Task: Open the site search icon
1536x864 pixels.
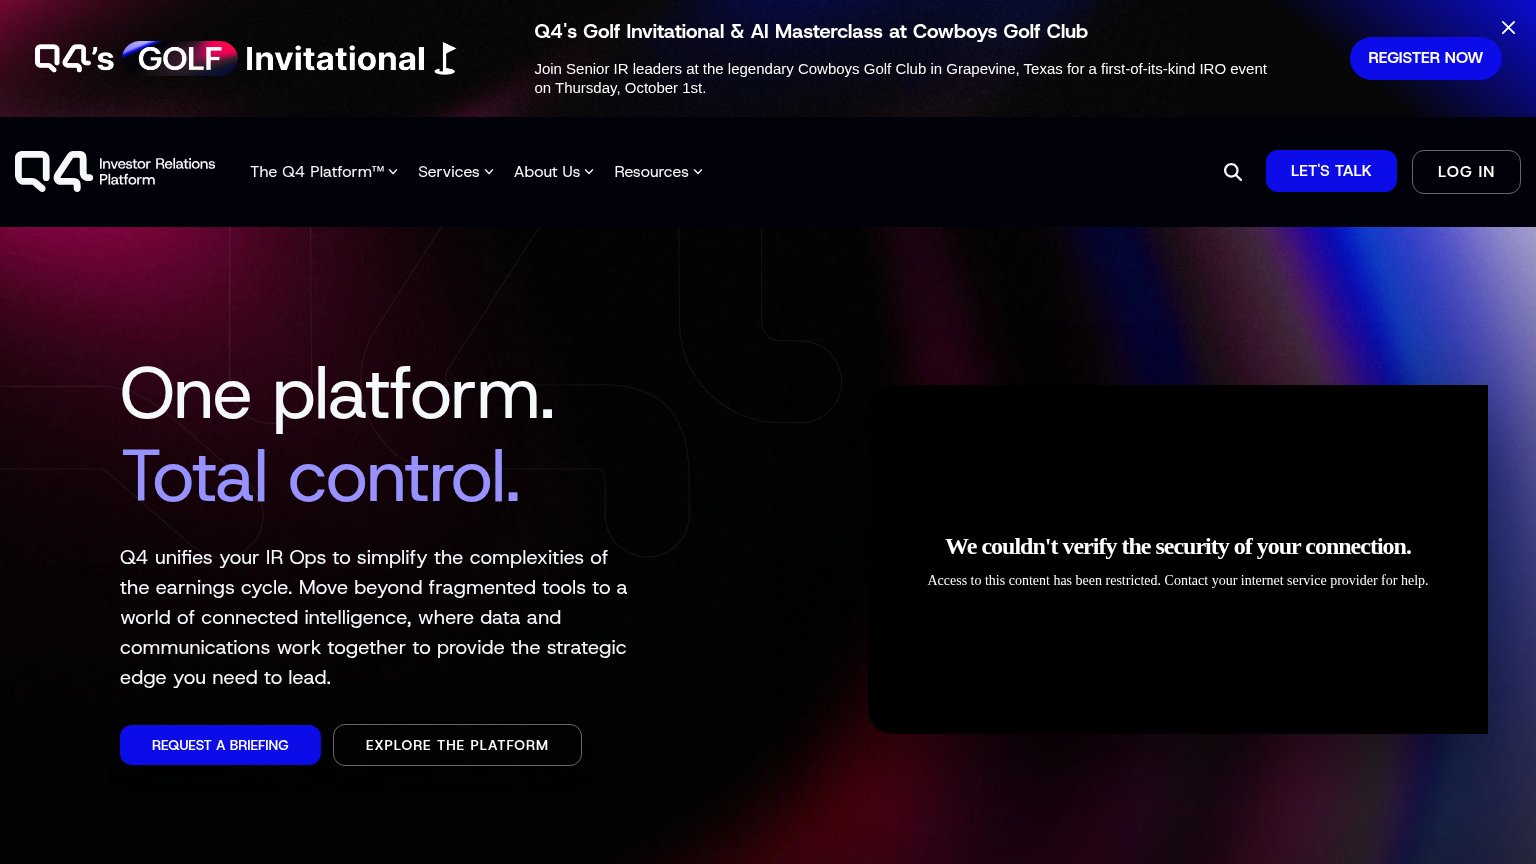Action: (x=1233, y=172)
